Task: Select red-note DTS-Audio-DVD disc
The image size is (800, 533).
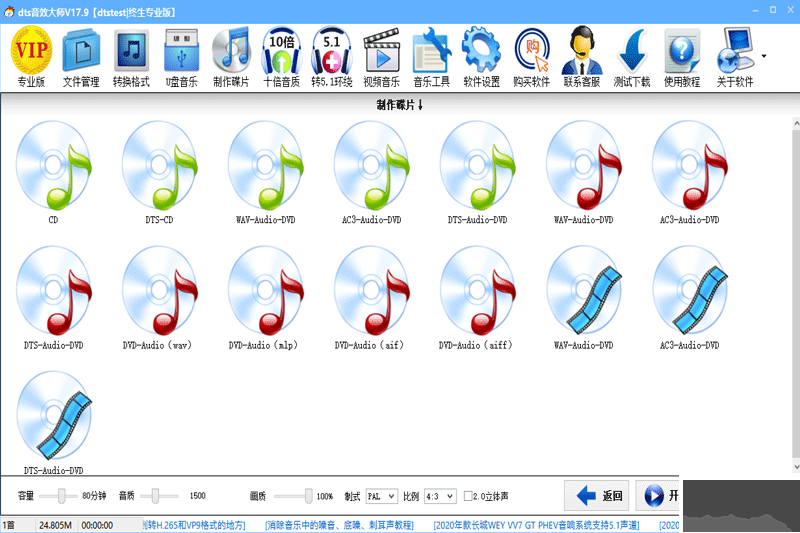Action: [x=53, y=298]
